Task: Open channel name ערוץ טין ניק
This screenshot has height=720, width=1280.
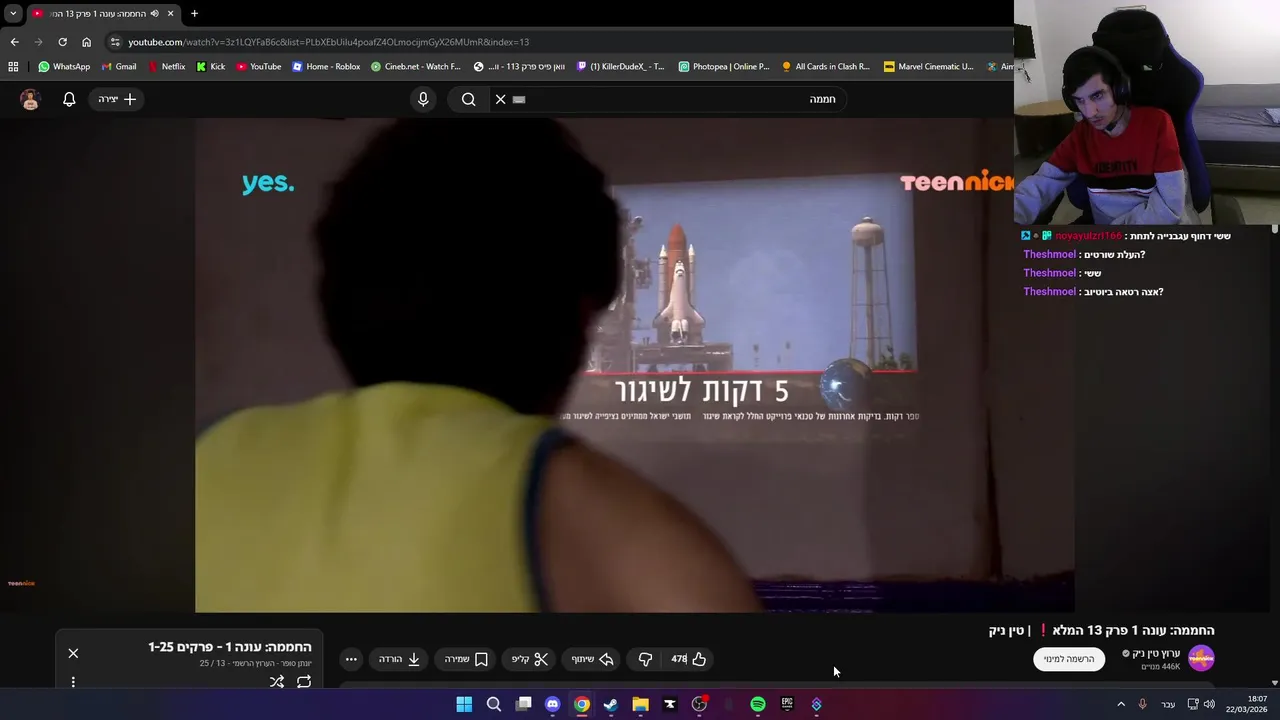Action: coord(1157,653)
